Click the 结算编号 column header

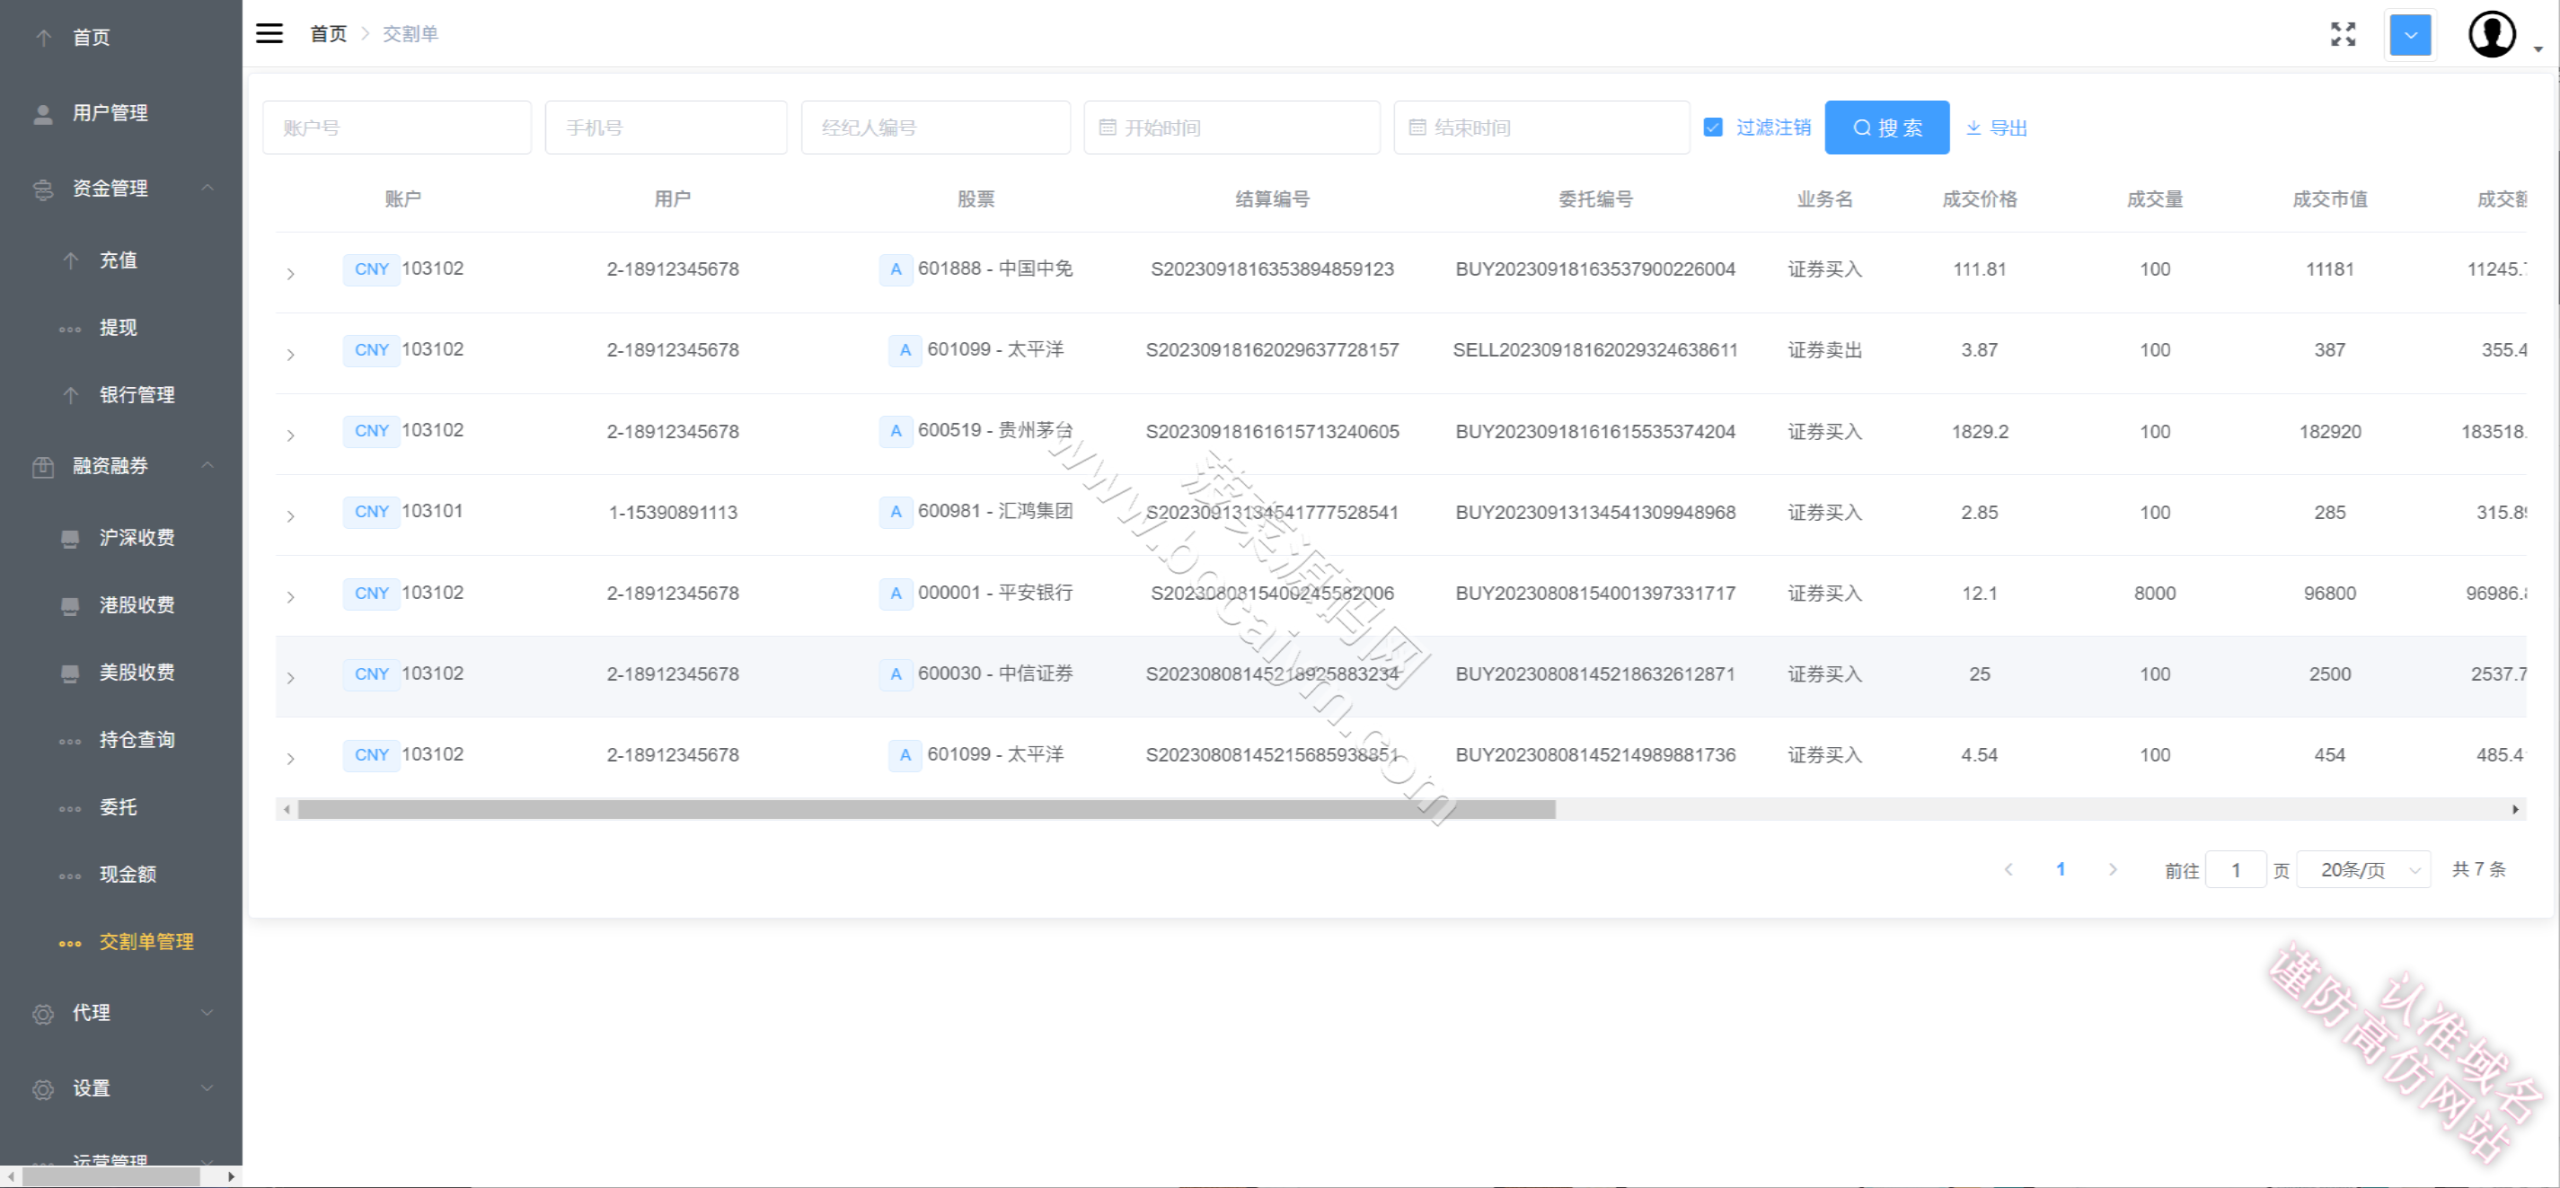(1272, 199)
